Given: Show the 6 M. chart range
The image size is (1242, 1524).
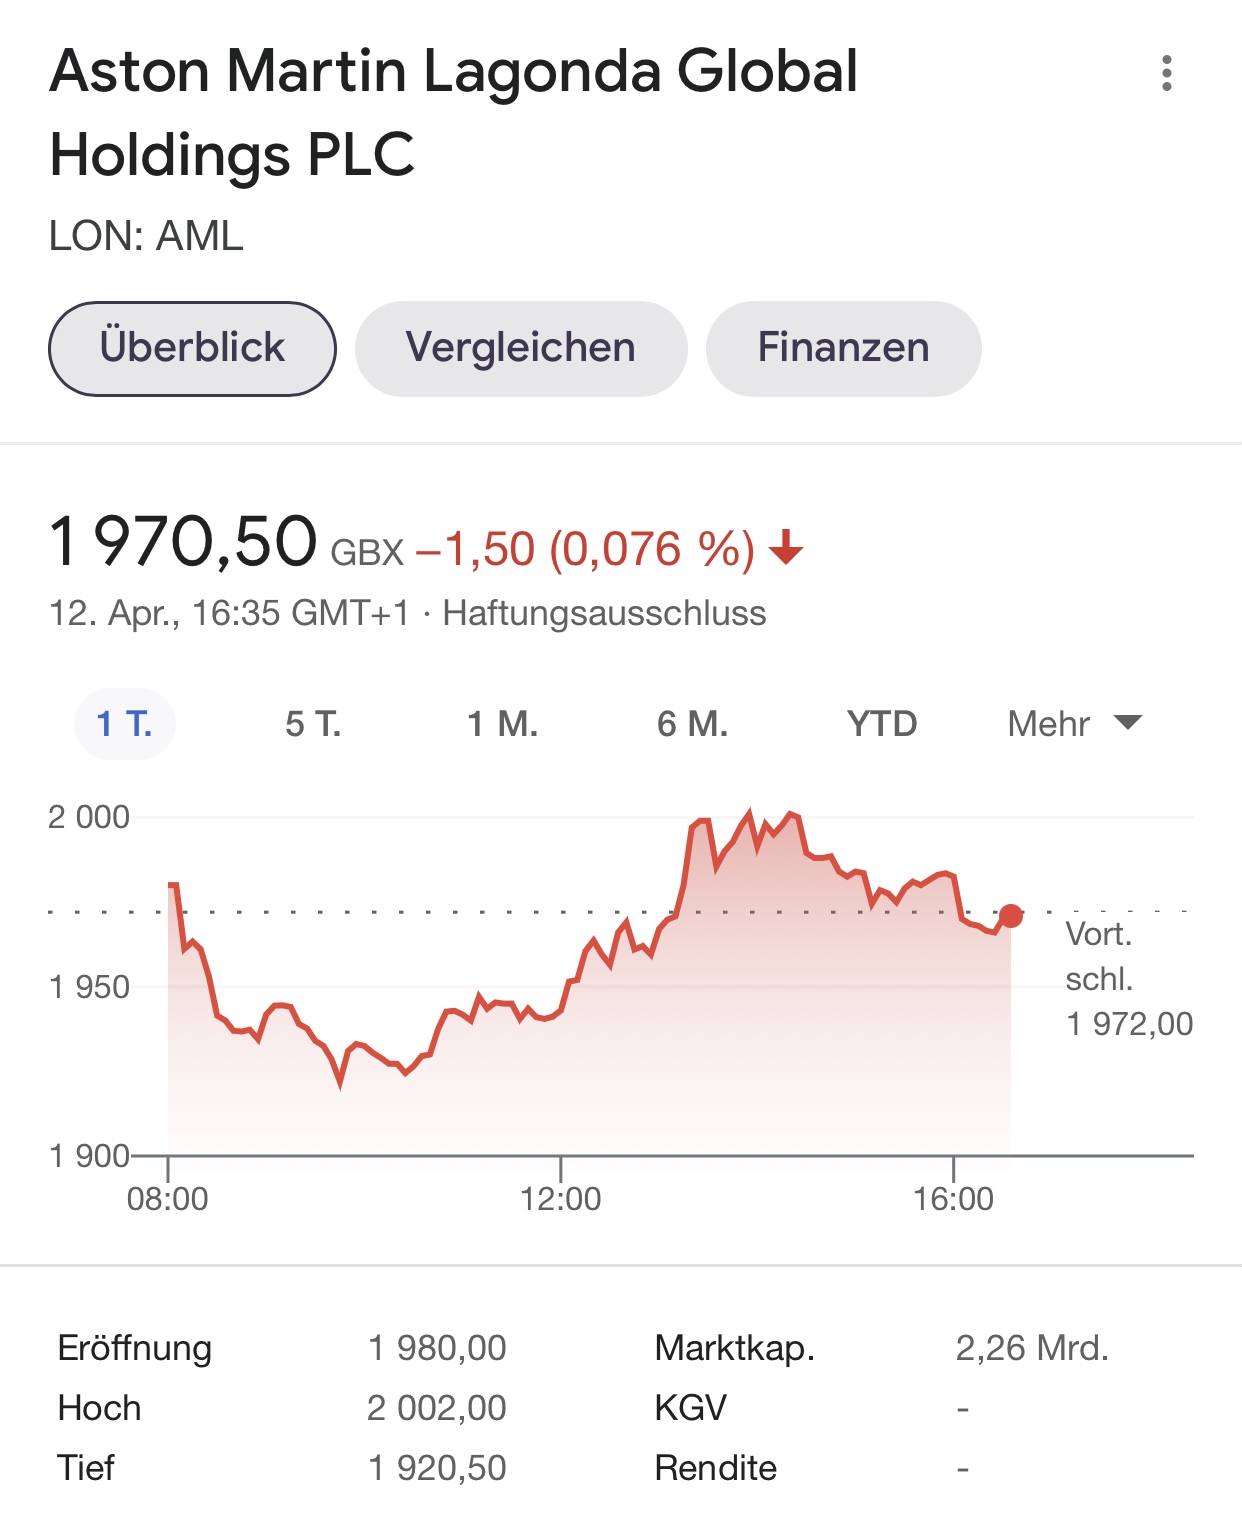Looking at the screenshot, I should (x=692, y=723).
